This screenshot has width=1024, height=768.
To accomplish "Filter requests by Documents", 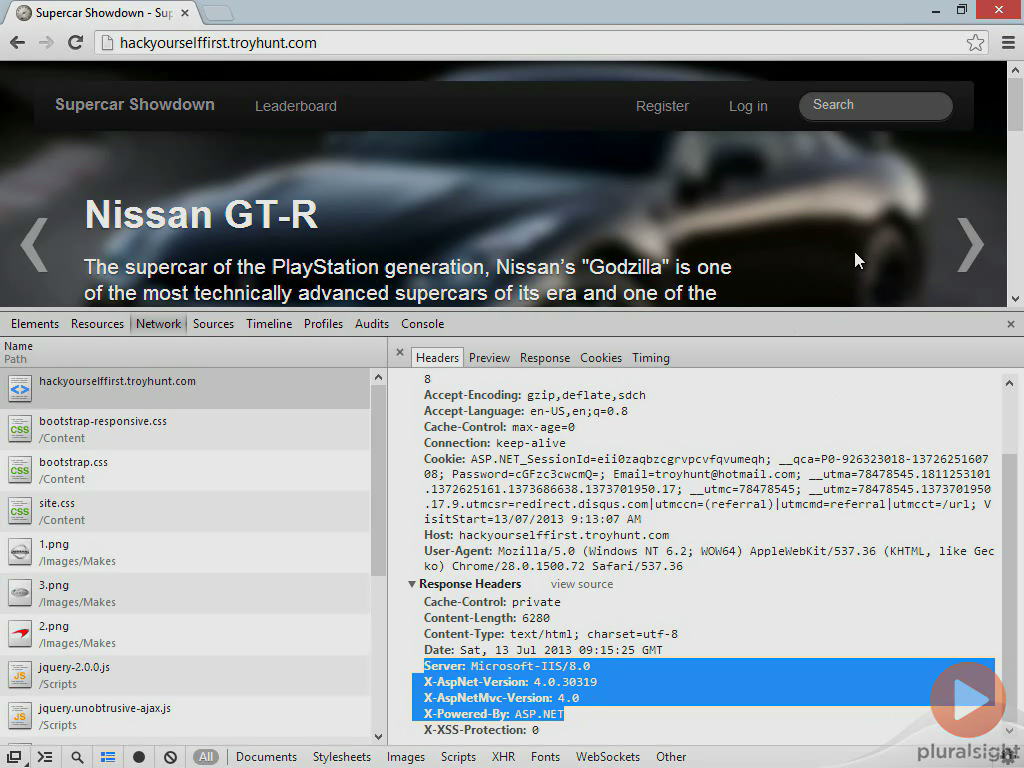I will pyautogui.click(x=266, y=757).
